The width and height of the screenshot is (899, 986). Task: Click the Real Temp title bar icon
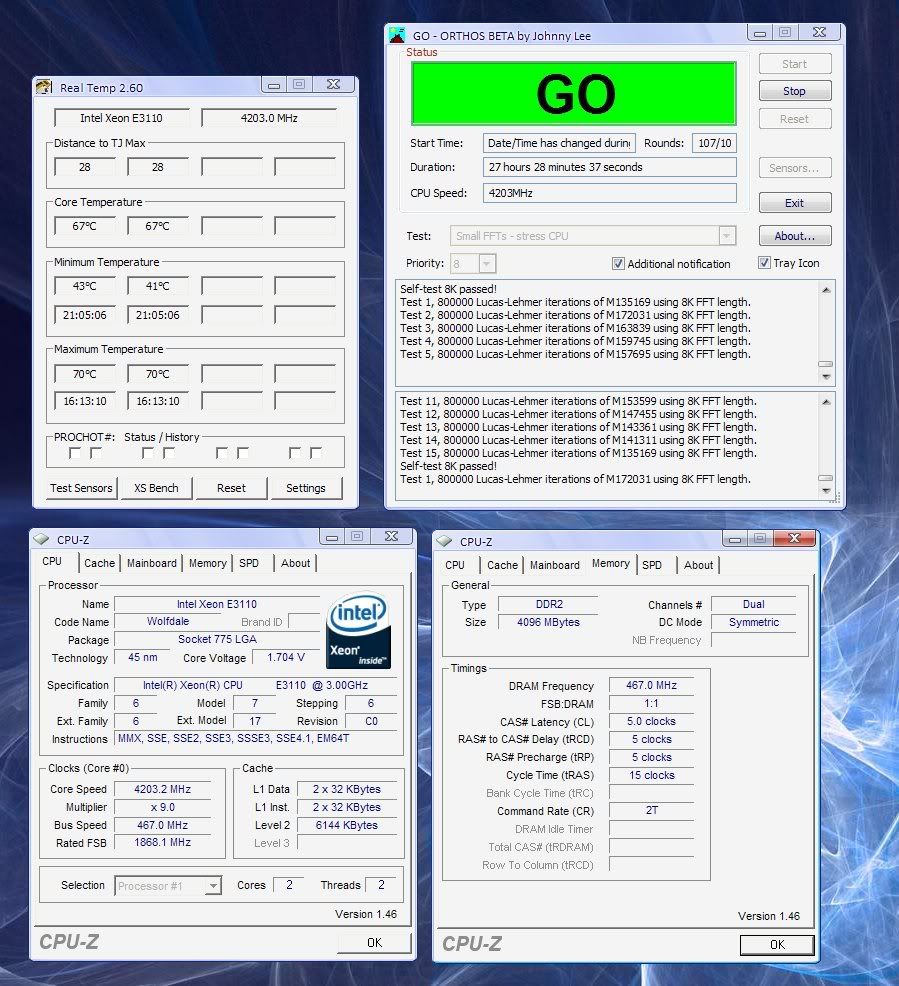[x=43, y=87]
